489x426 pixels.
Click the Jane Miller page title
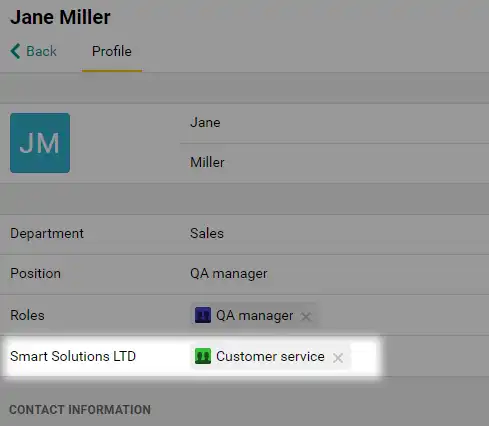pyautogui.click(x=60, y=17)
